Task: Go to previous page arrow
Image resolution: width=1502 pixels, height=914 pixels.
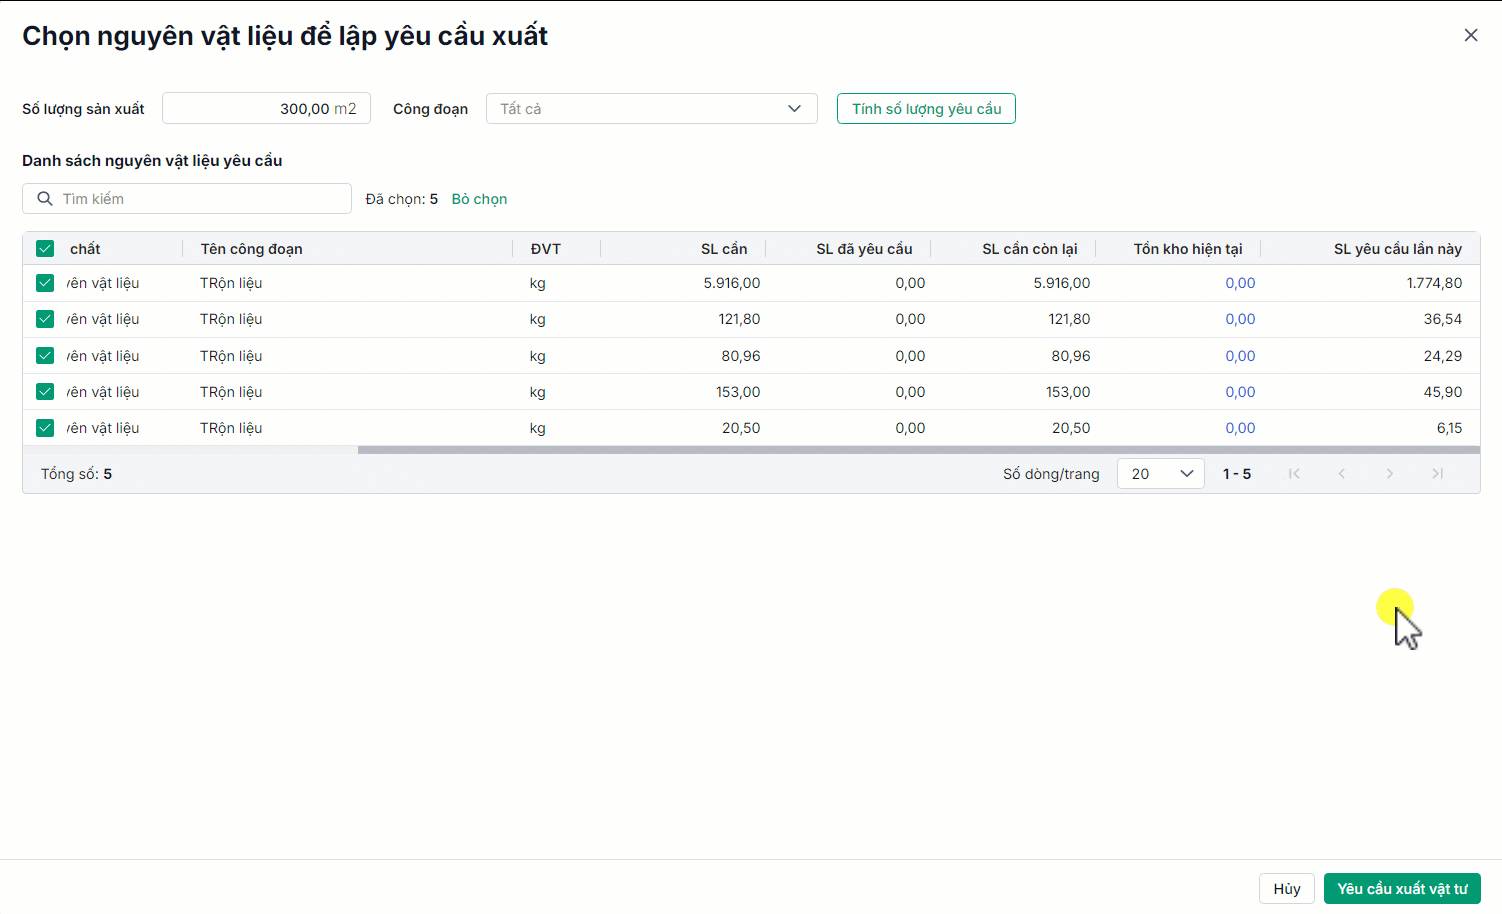Action: pyautogui.click(x=1342, y=474)
